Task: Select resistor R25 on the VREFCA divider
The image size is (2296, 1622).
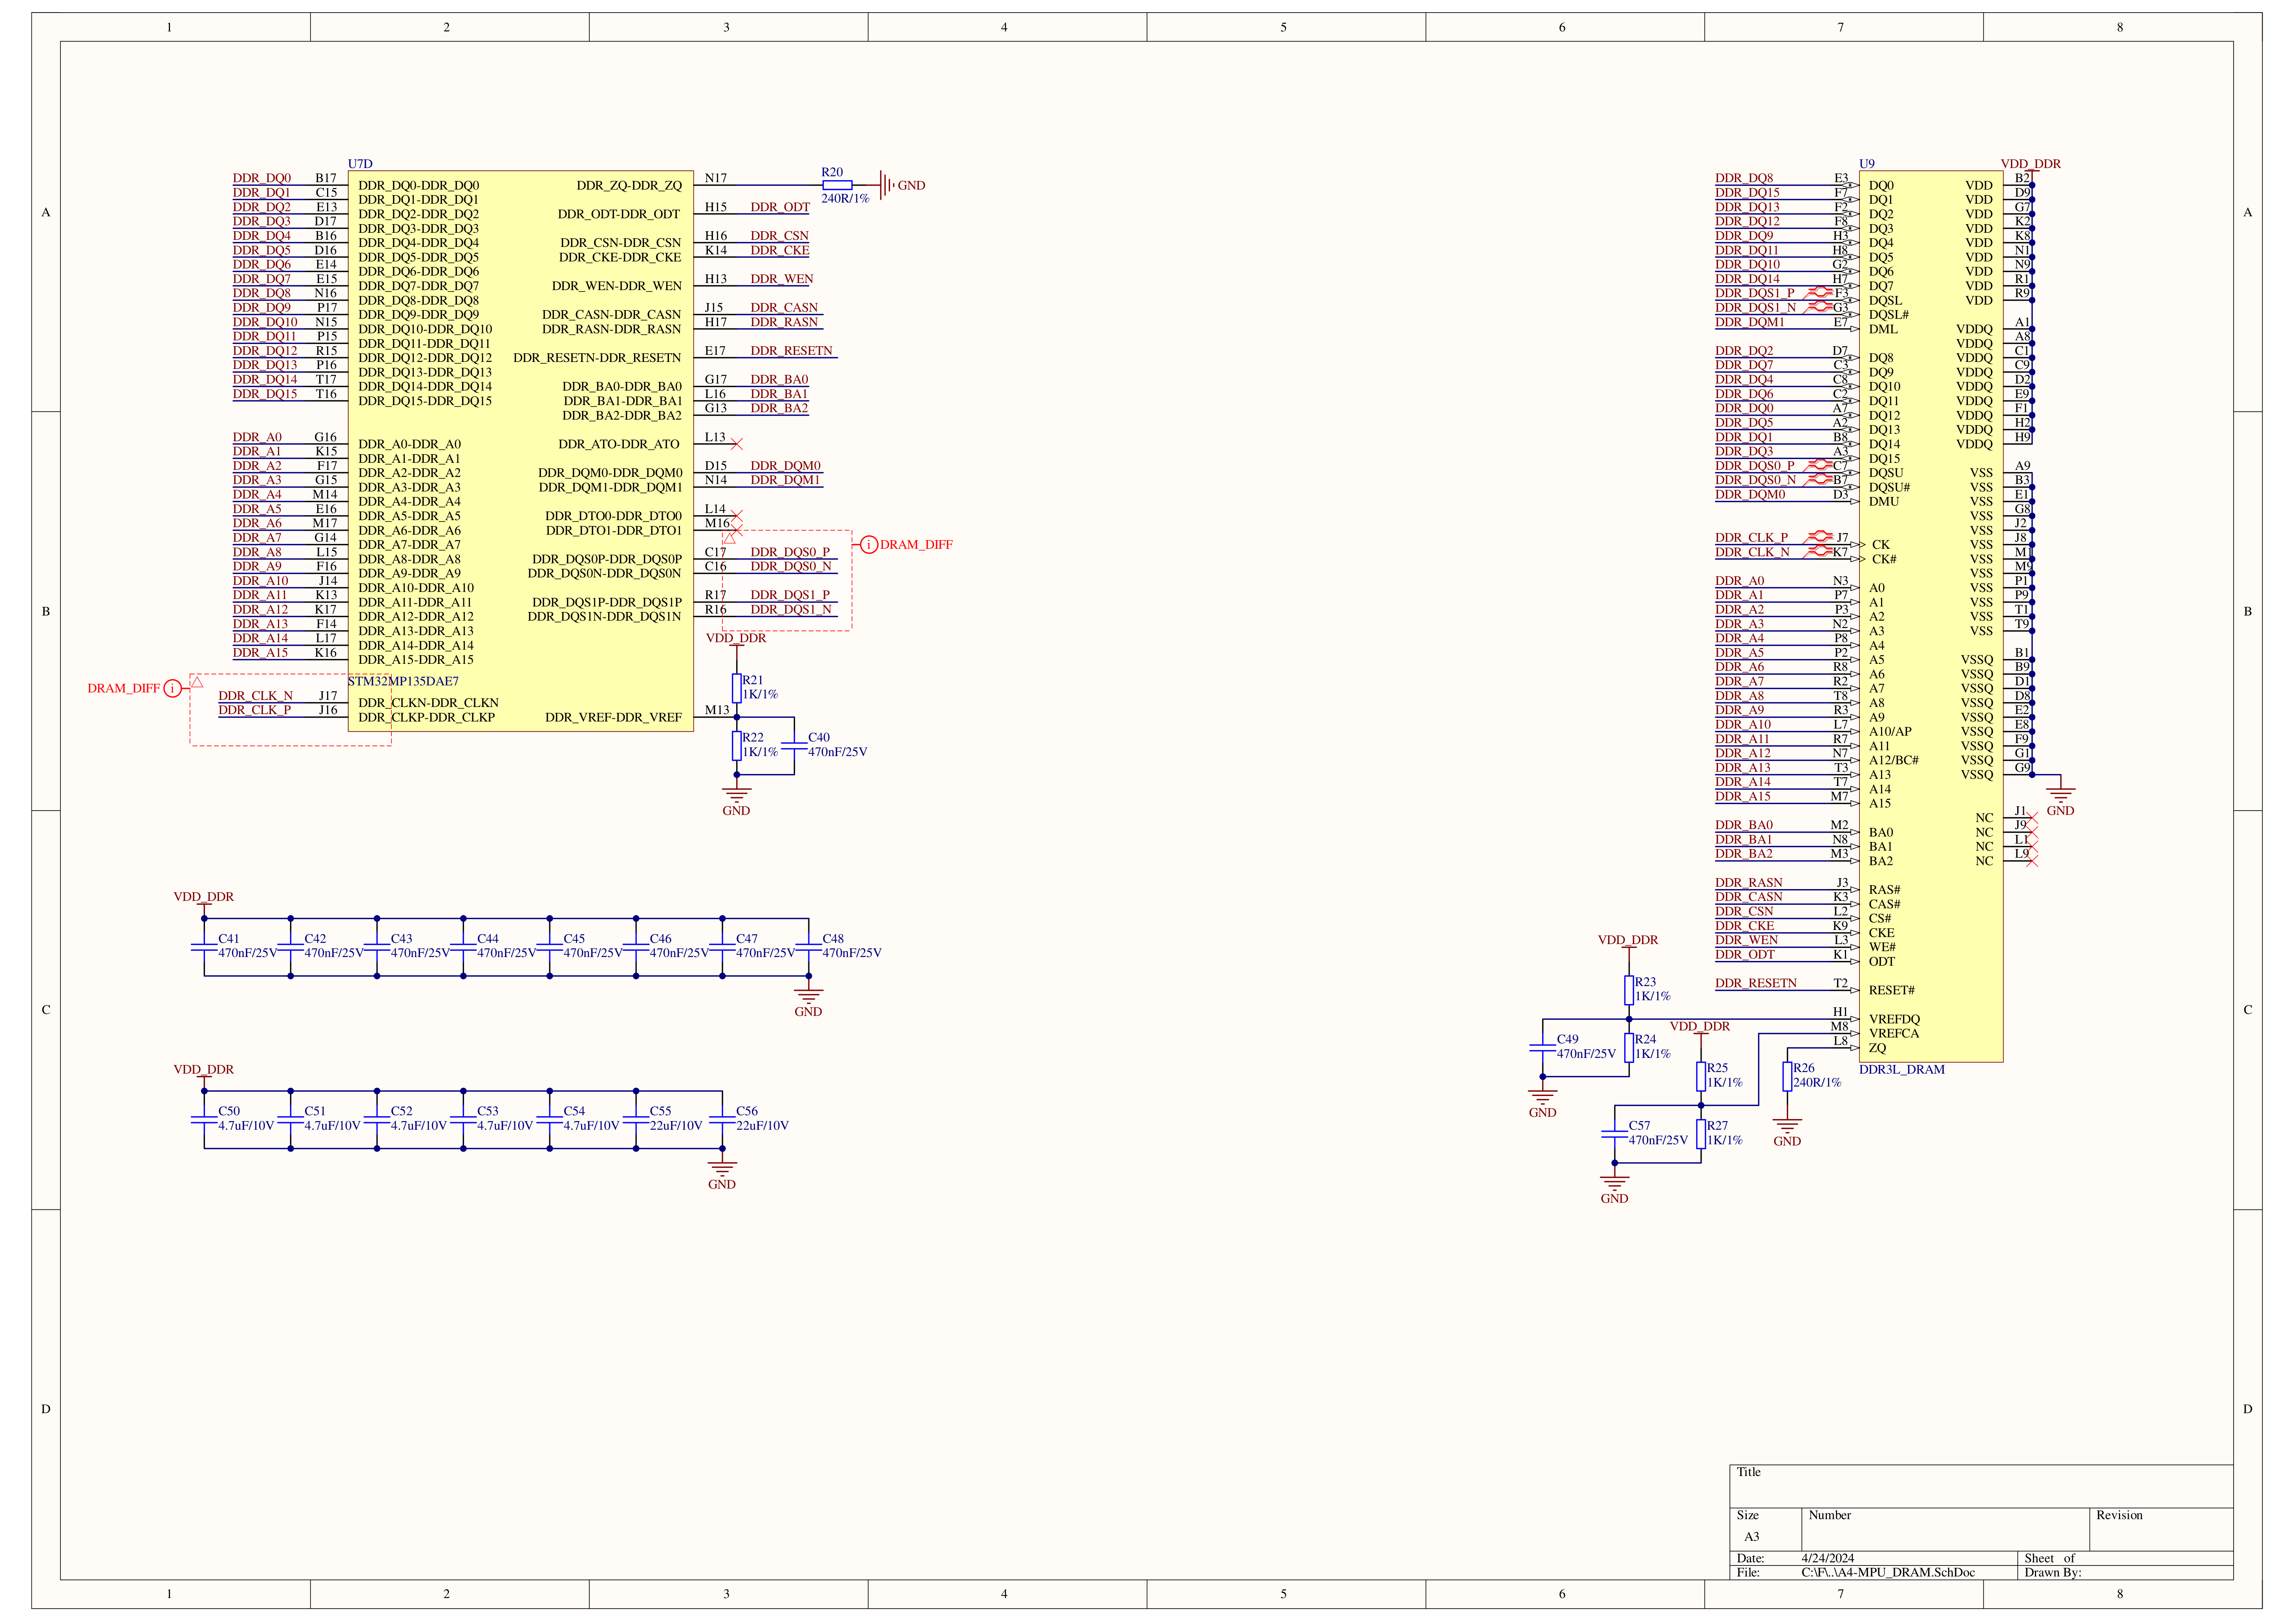Action: click(x=1701, y=1076)
